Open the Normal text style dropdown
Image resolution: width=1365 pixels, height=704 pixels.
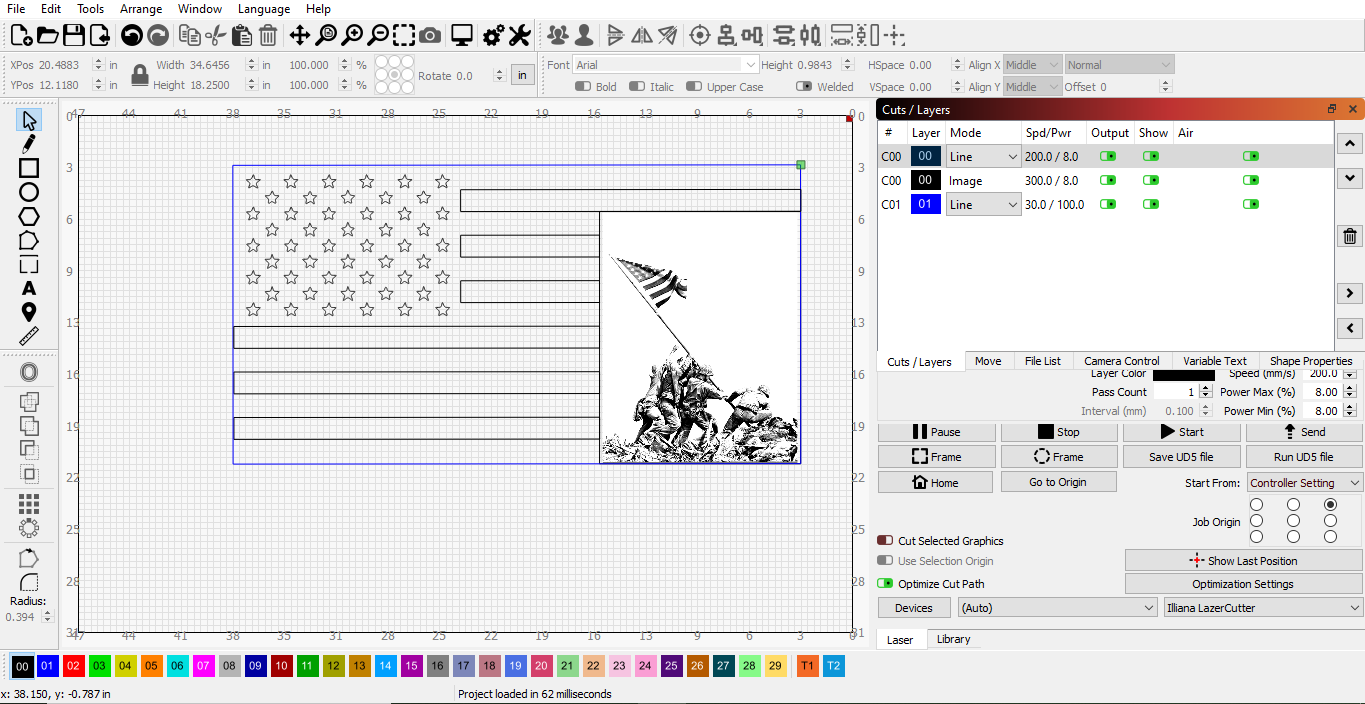pyautogui.click(x=1119, y=65)
